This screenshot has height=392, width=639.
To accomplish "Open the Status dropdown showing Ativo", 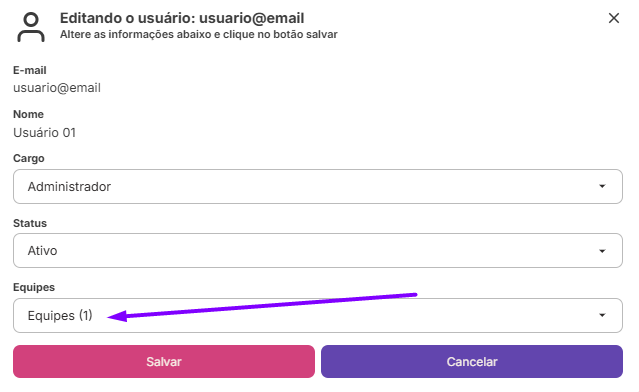I will pyautogui.click(x=318, y=251).
